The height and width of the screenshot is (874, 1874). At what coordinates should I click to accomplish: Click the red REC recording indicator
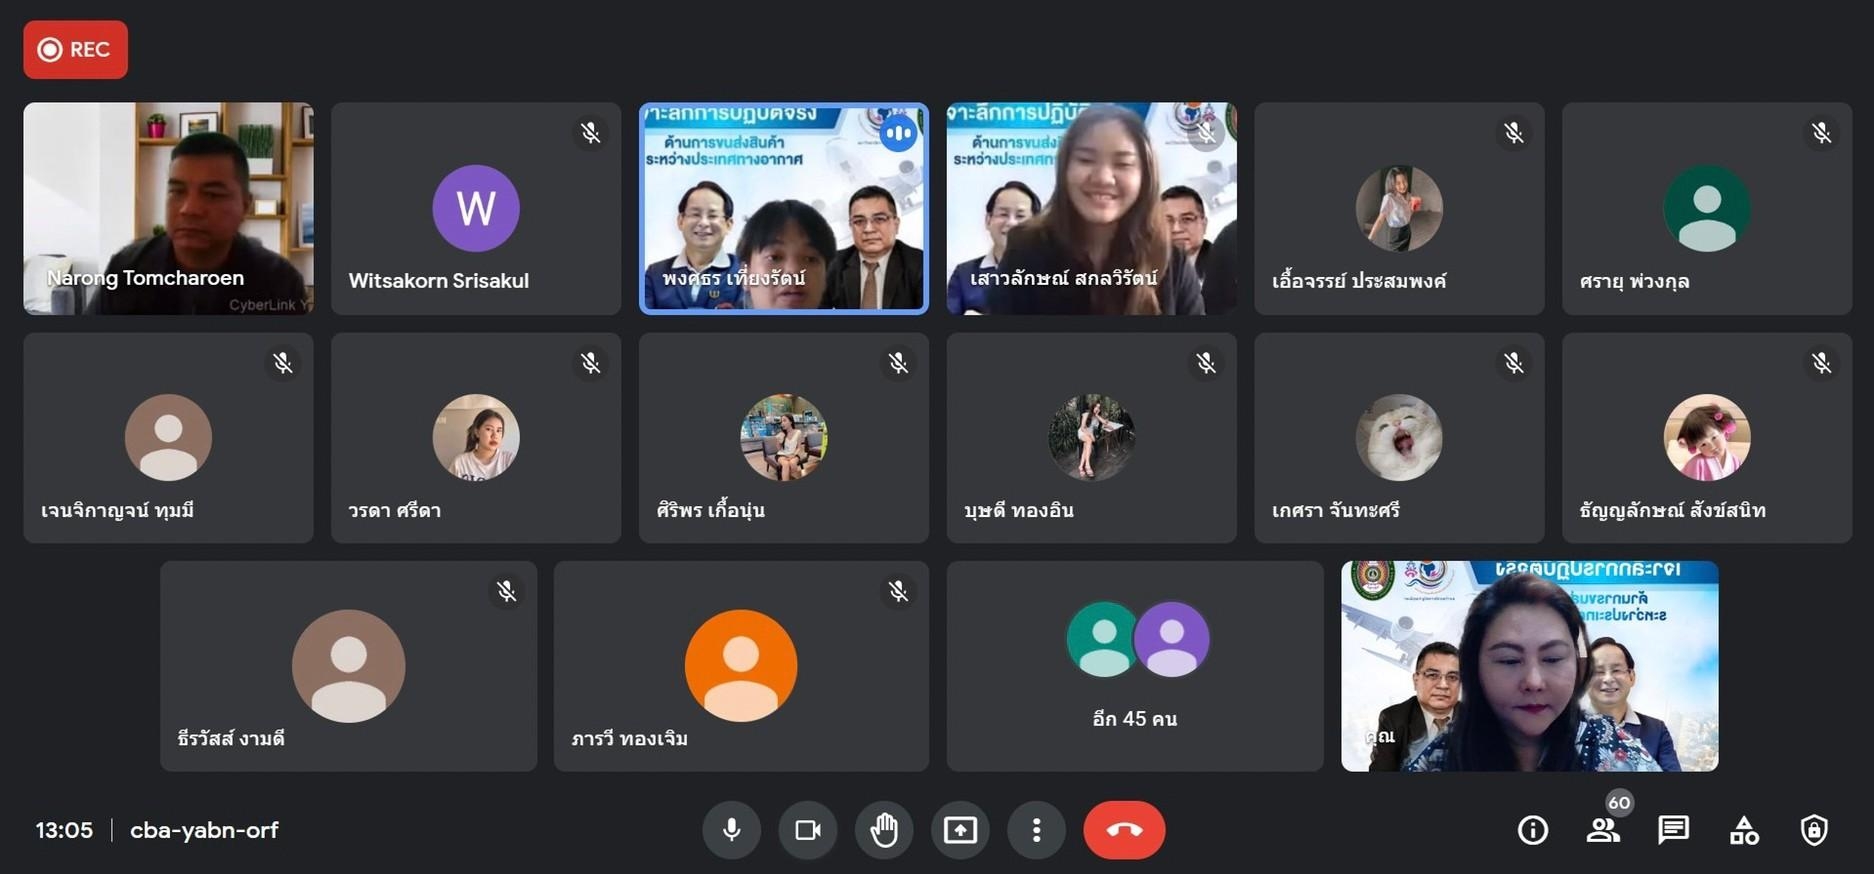point(75,50)
